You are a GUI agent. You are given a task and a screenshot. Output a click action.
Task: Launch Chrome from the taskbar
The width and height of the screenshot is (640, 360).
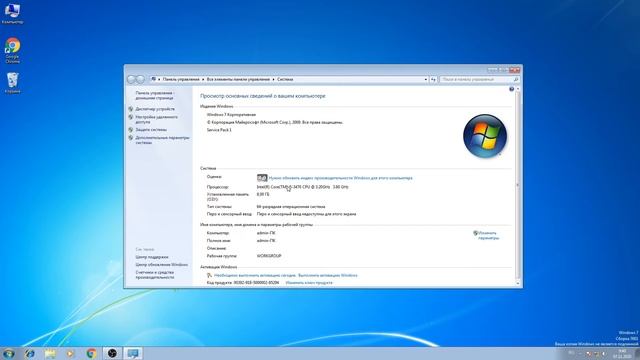pyautogui.click(x=91, y=353)
